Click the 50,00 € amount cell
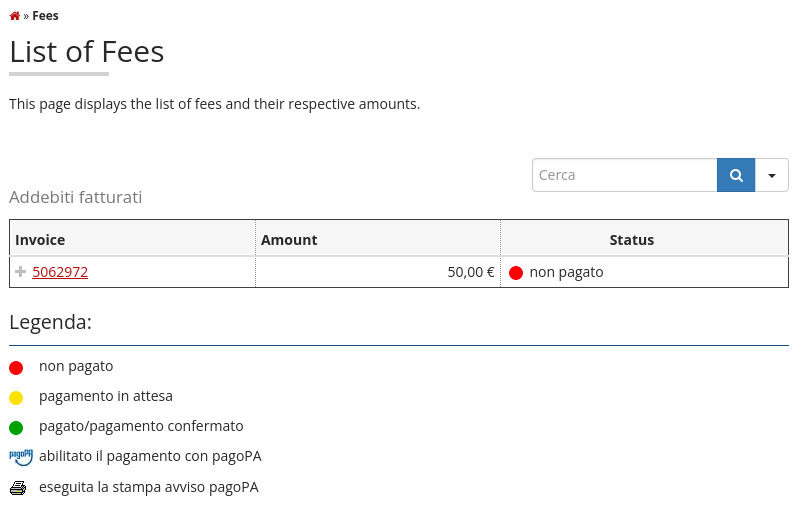 click(471, 272)
